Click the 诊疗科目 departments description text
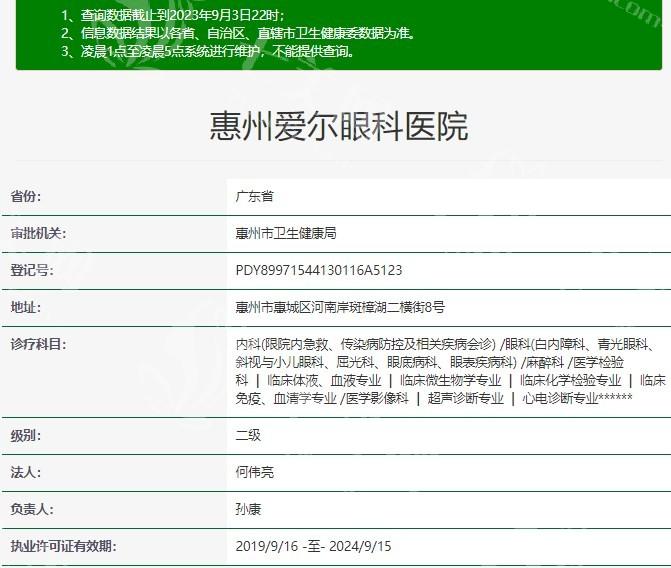Viewport: 671px width, 568px height. (451, 371)
